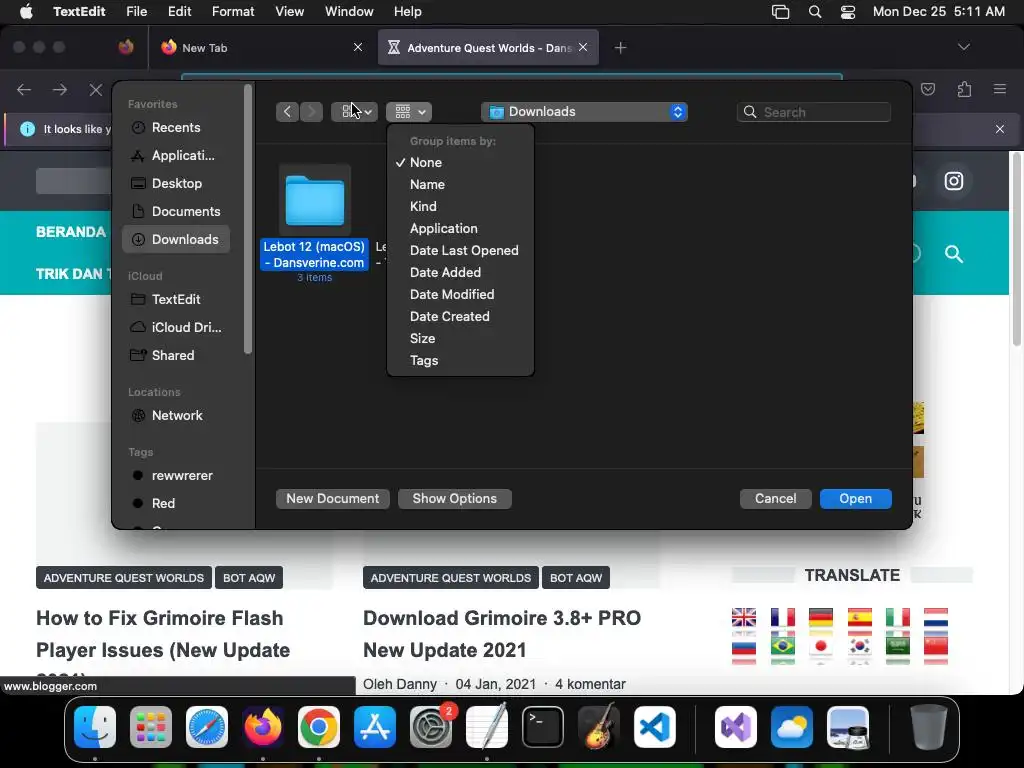Launch GarageBand from the Dock

coord(599,727)
